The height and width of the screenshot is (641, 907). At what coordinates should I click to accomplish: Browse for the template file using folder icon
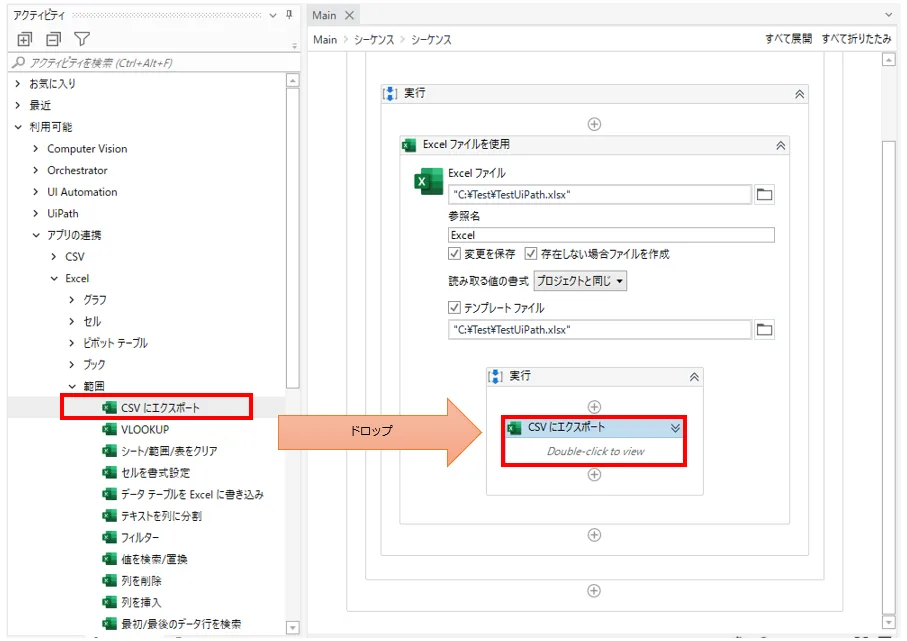coord(764,330)
